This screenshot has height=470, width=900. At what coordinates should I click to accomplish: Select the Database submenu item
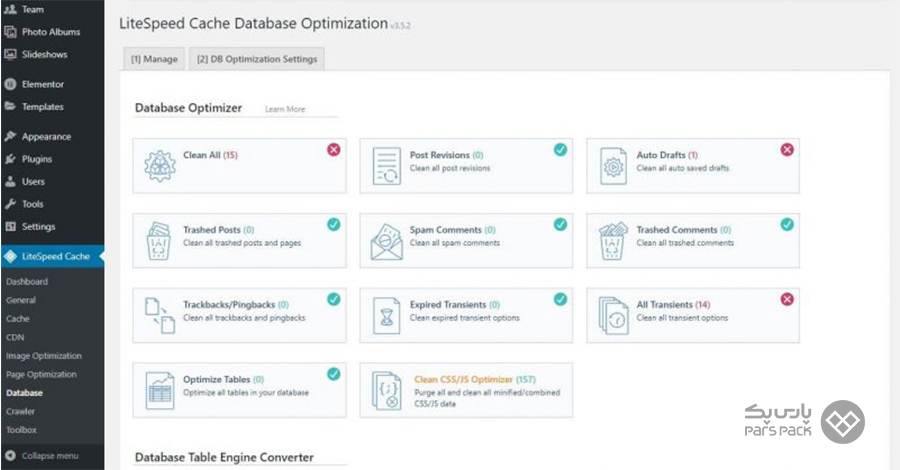pos(24,393)
